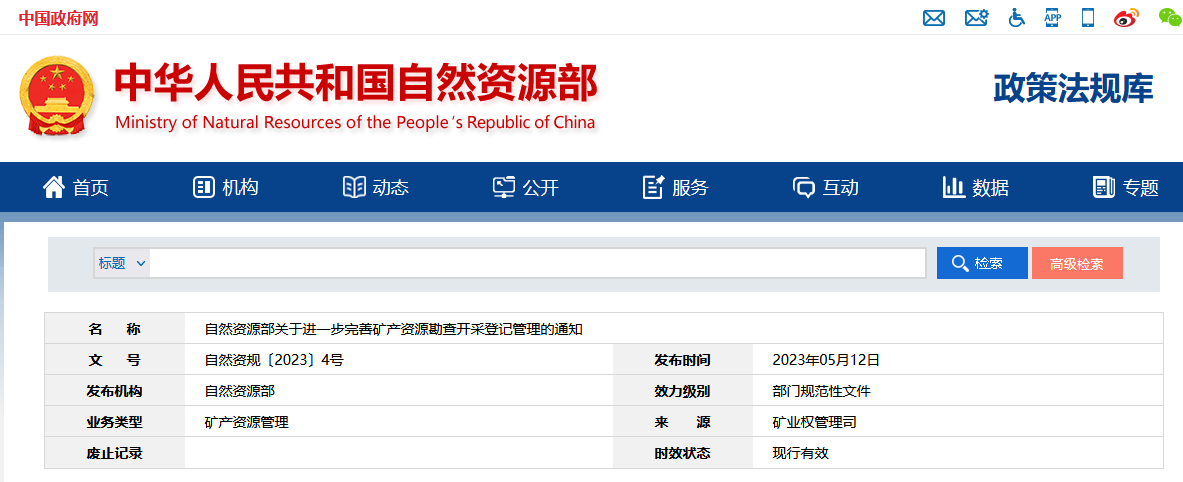The height and width of the screenshot is (482, 1183).
Task: Open the Weibo icon
Action: [x=1126, y=18]
